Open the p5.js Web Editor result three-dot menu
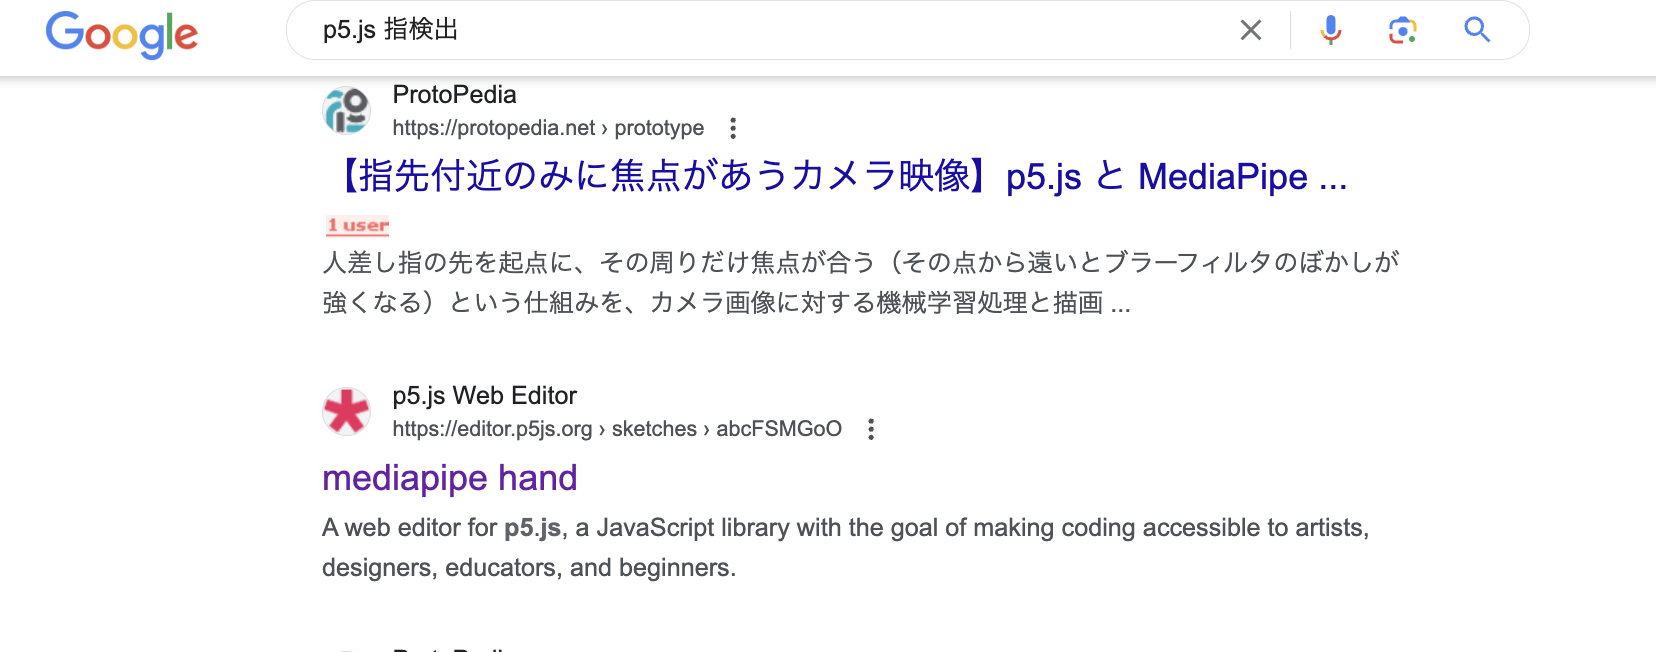Viewport: 1656px width, 652px height. 871,429
